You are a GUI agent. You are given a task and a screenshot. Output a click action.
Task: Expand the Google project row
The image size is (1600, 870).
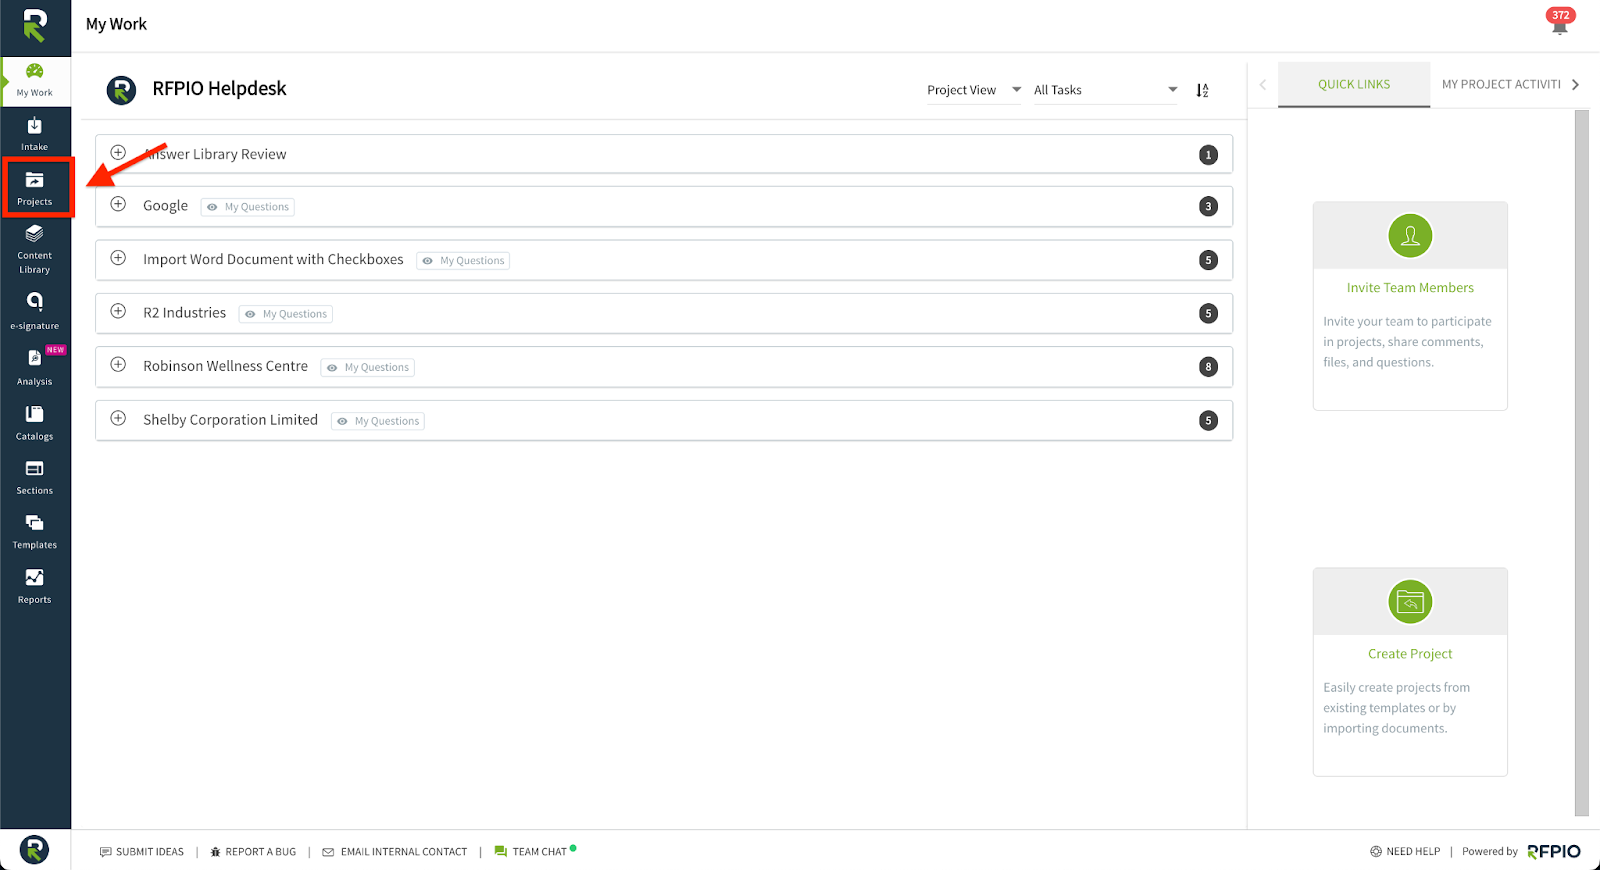[118, 204]
